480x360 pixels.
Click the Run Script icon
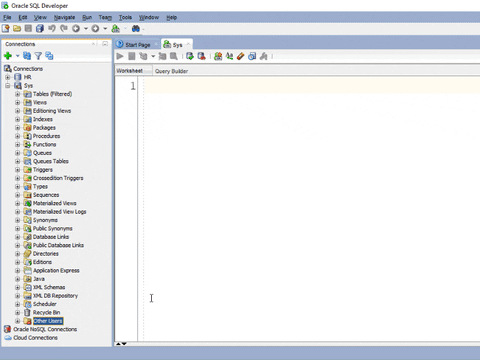132,56
